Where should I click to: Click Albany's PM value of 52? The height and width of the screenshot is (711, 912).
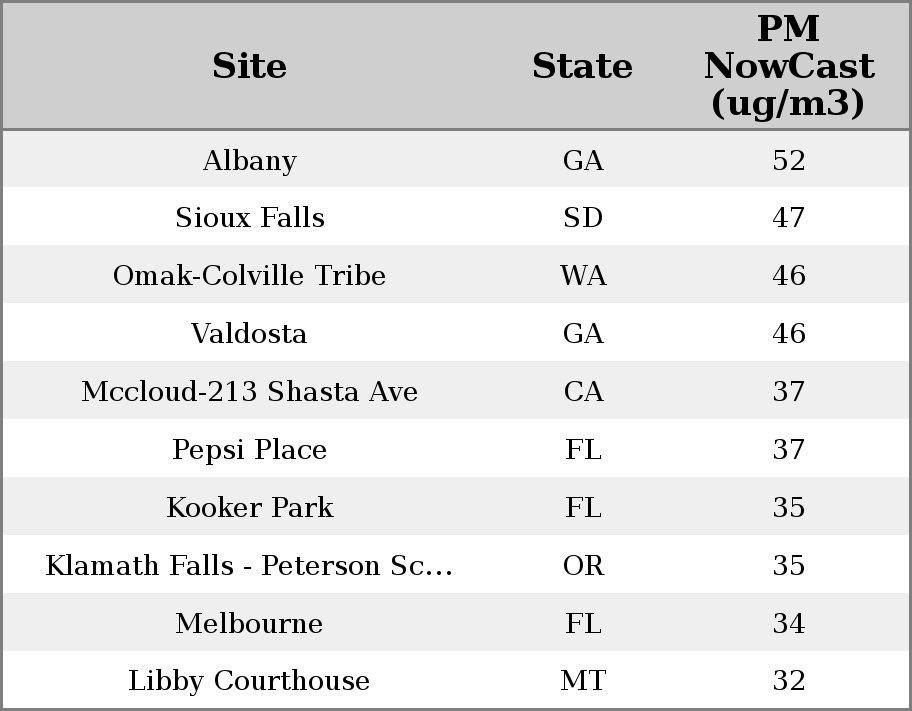[788, 161]
